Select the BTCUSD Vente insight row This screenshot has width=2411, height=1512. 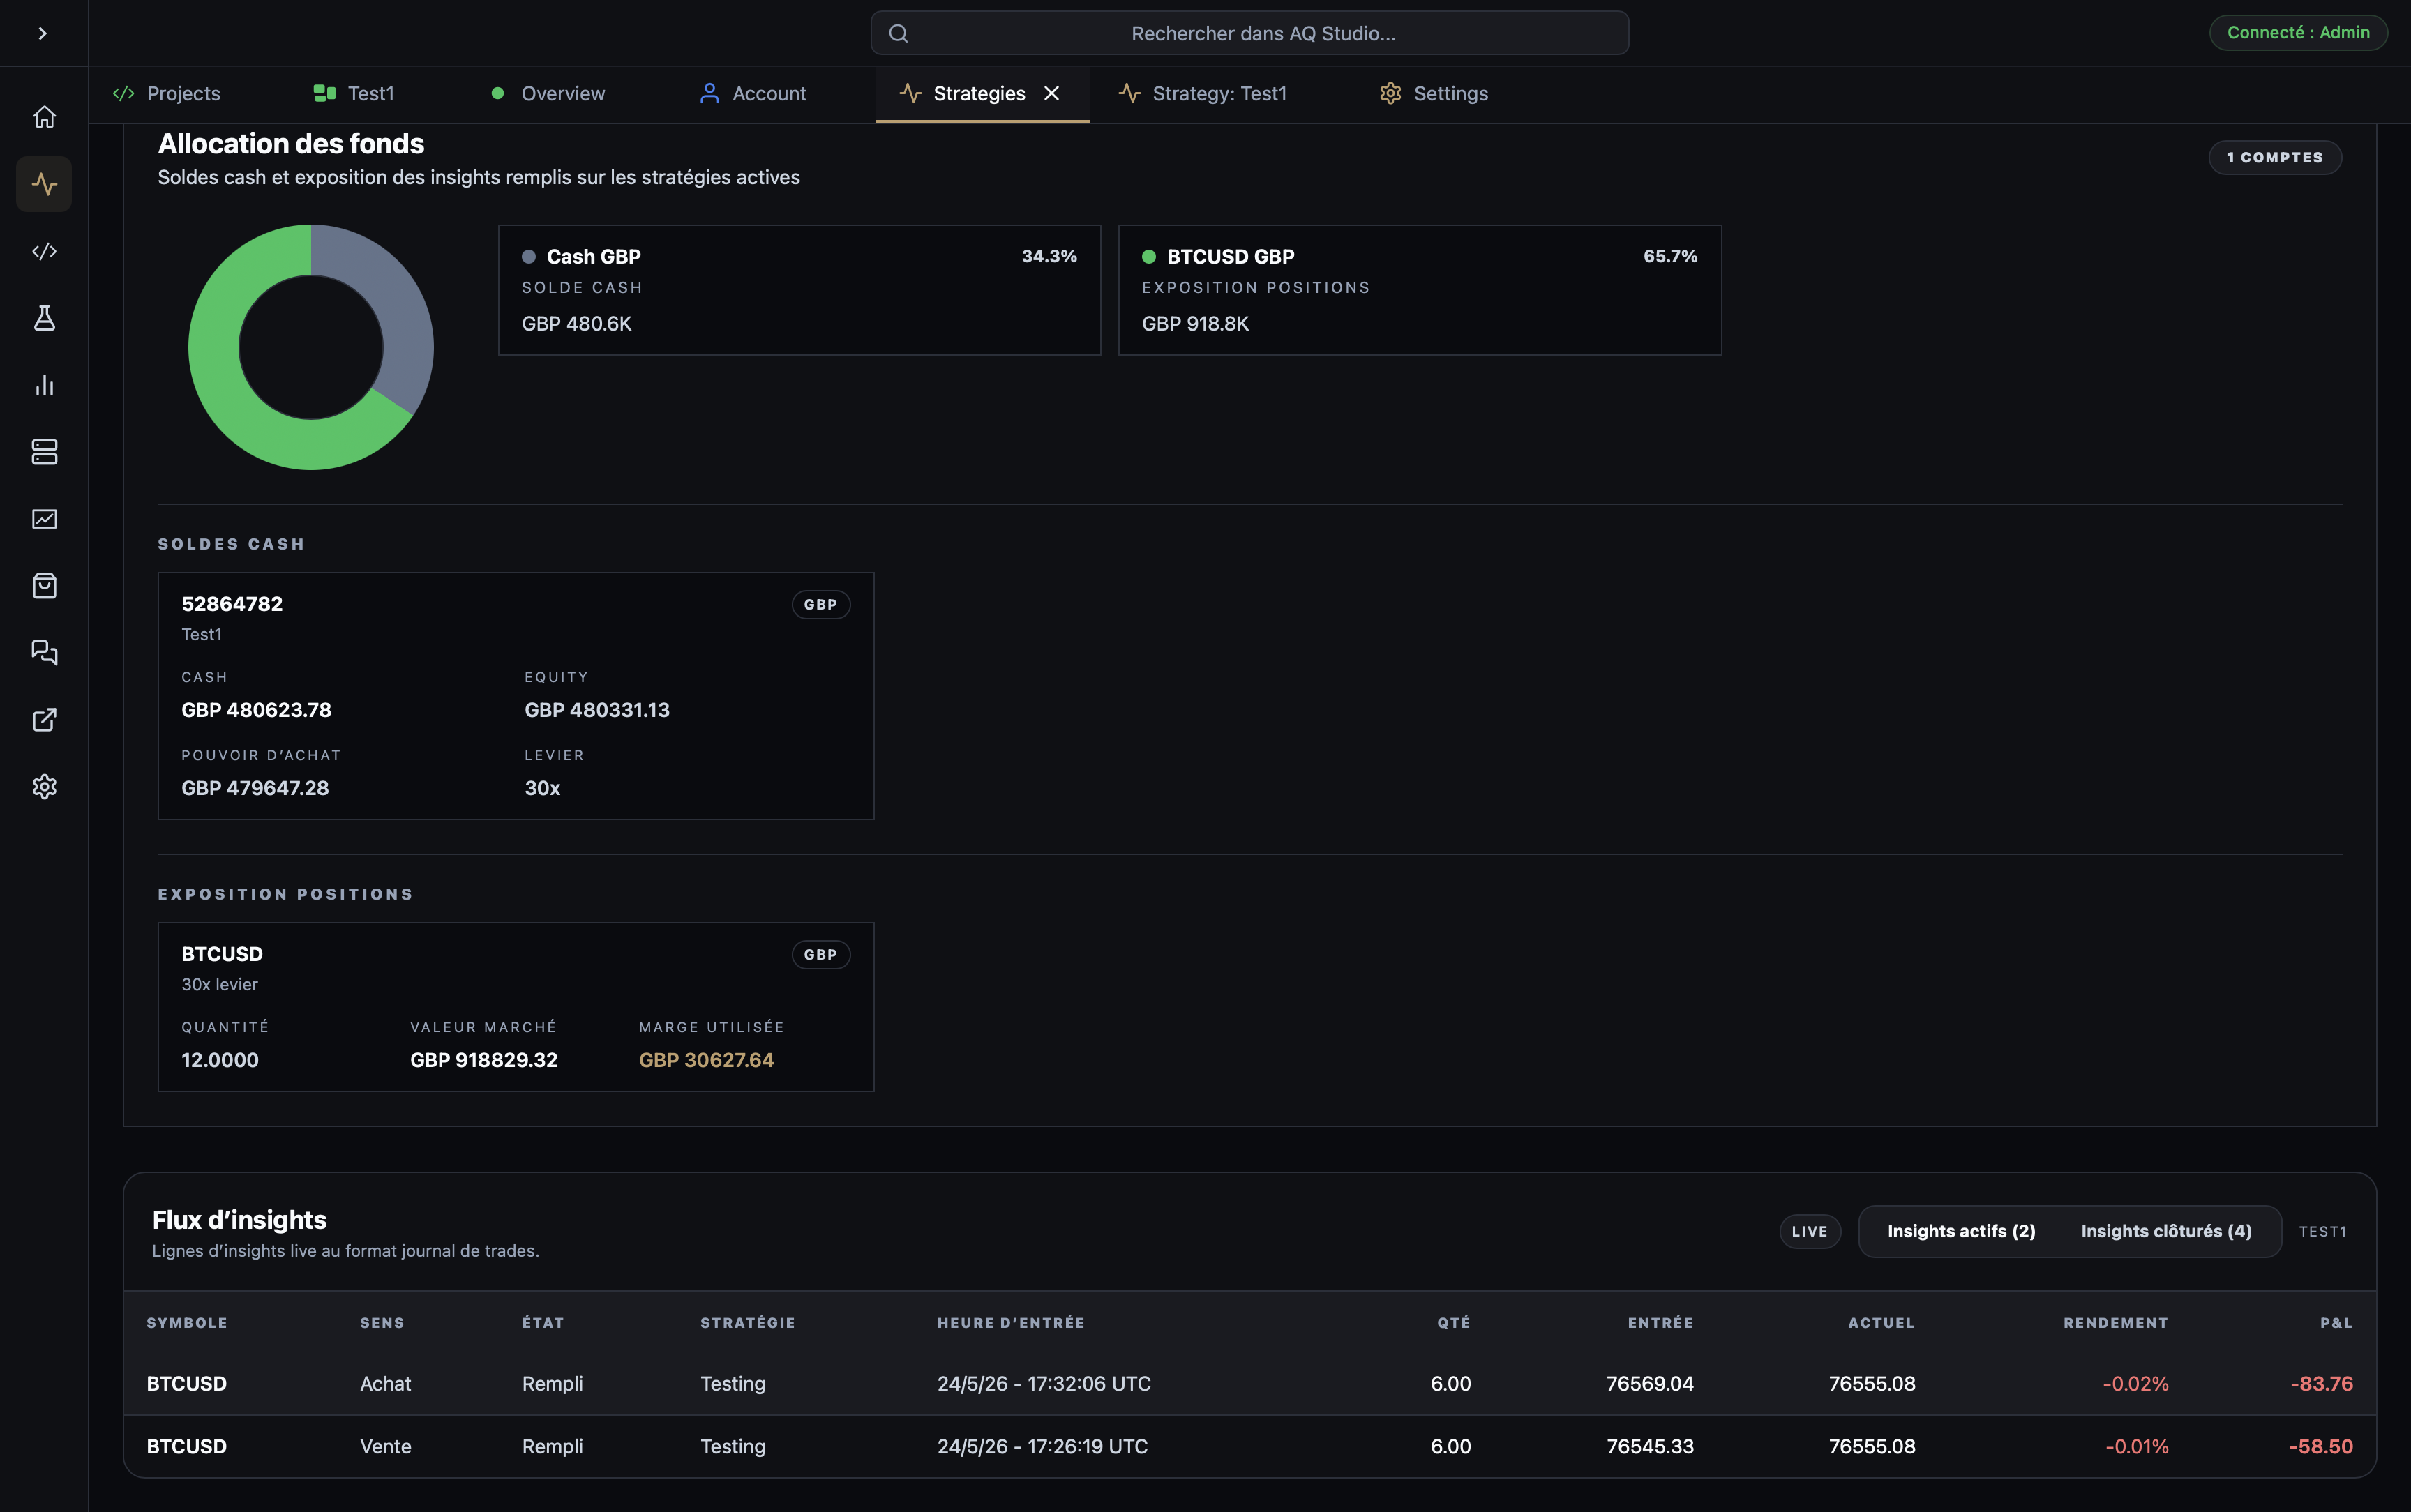tap(1249, 1447)
